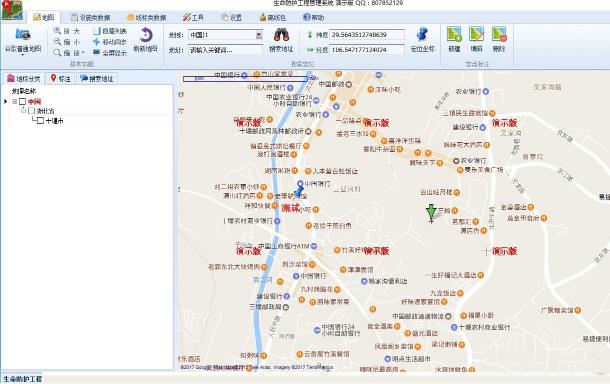Image resolution: width=610 pixels, height=384 pixels.
Task: Open the 工具 ribbon tab
Action: [194, 18]
